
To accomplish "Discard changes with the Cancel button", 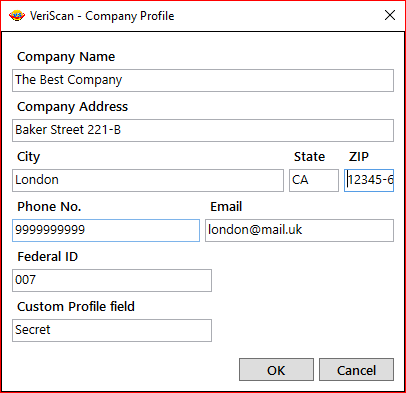I will click(356, 370).
